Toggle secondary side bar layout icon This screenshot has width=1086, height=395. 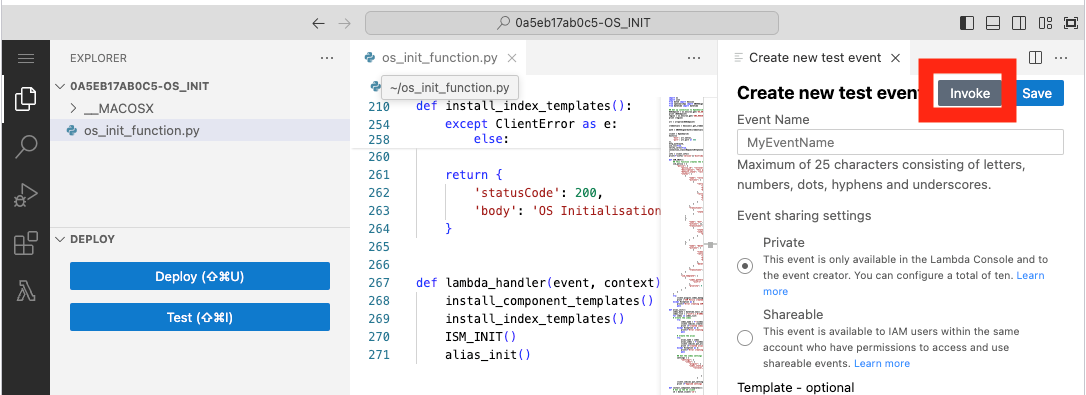1019,23
